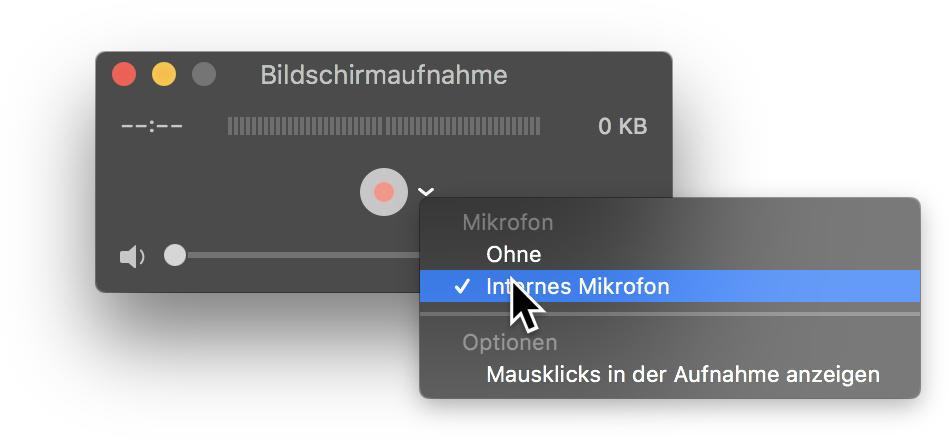Open options chevron beside the record button
This screenshot has width=949, height=440.
point(426,192)
